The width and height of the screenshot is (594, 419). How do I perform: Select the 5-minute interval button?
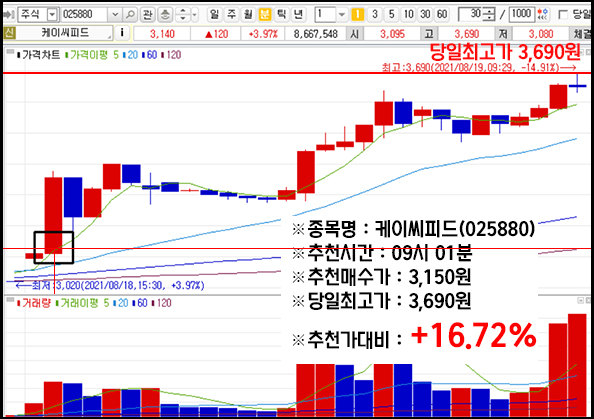[x=391, y=14]
